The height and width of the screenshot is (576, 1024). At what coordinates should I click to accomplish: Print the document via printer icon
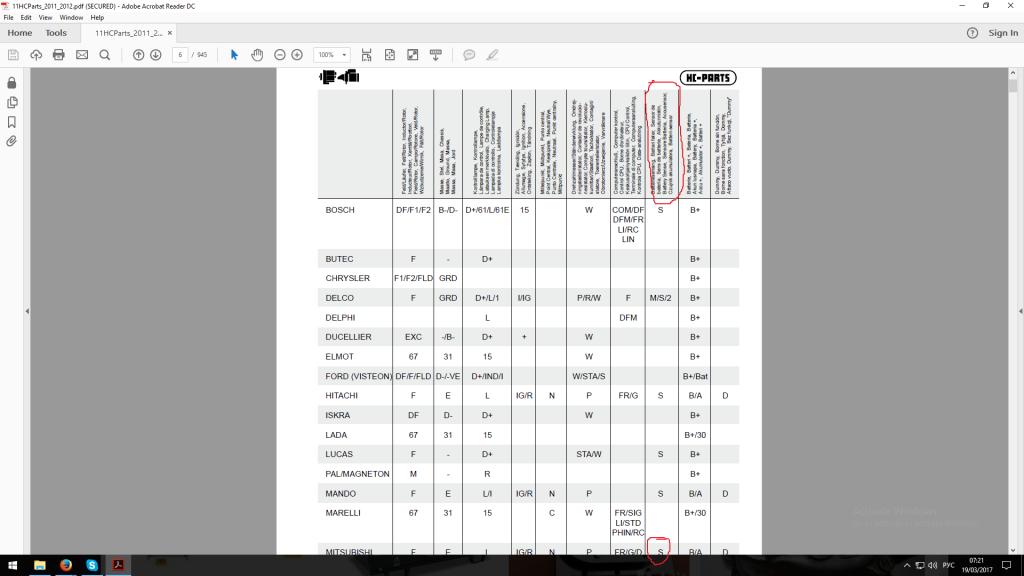point(59,55)
